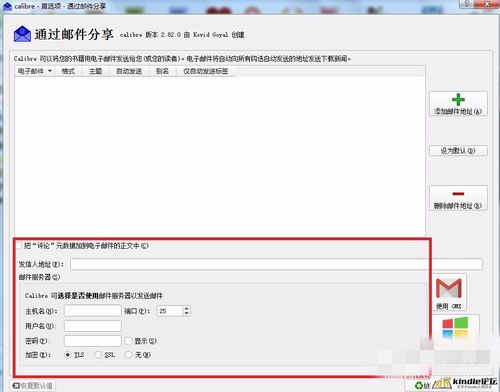Select no encryption option
Screen dimensions: 500x392
(x=128, y=355)
